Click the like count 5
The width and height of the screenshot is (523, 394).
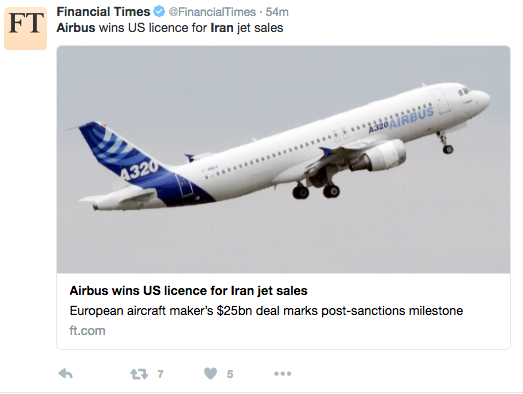point(230,374)
